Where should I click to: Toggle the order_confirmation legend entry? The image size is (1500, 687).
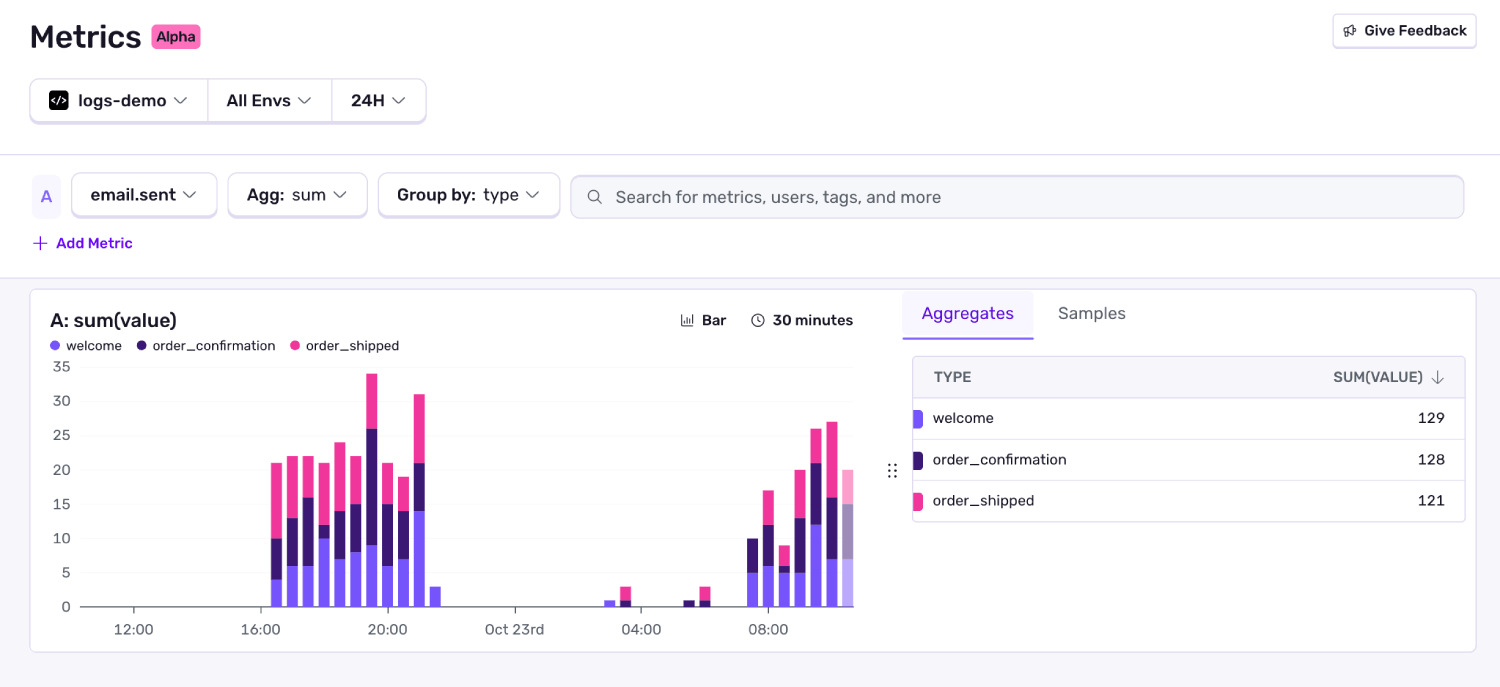[x=205, y=345]
